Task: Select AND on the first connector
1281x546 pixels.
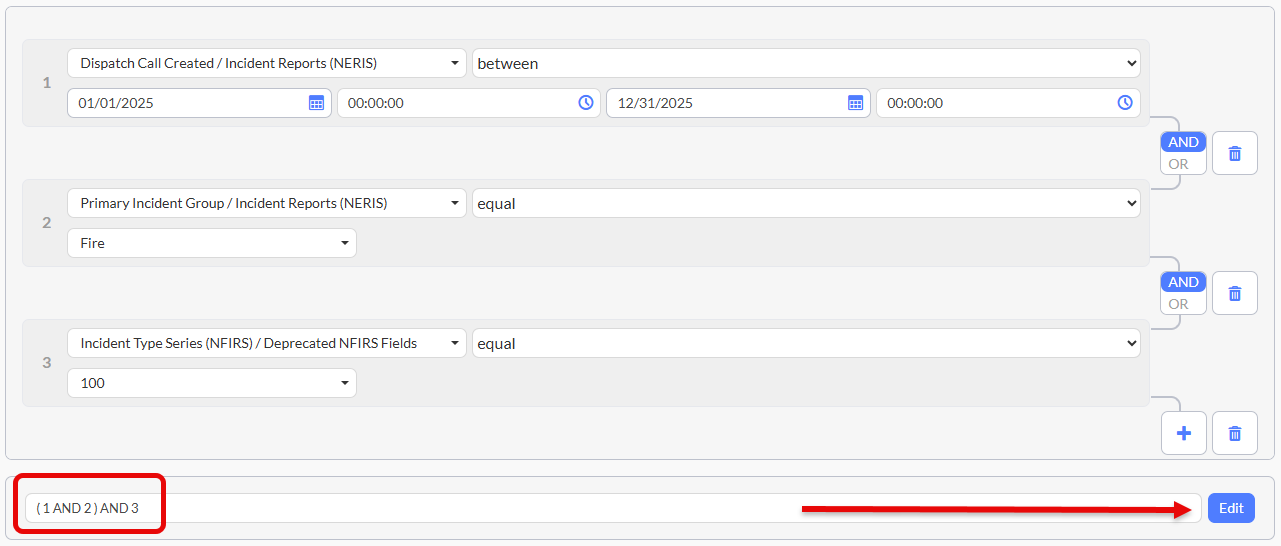Action: tap(1183, 142)
